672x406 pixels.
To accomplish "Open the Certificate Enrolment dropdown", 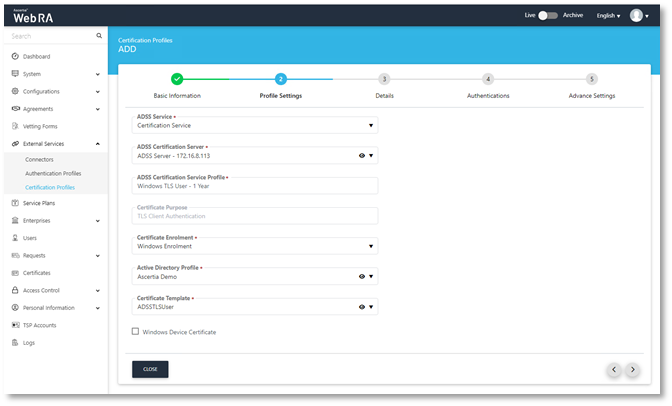I will pyautogui.click(x=256, y=246).
